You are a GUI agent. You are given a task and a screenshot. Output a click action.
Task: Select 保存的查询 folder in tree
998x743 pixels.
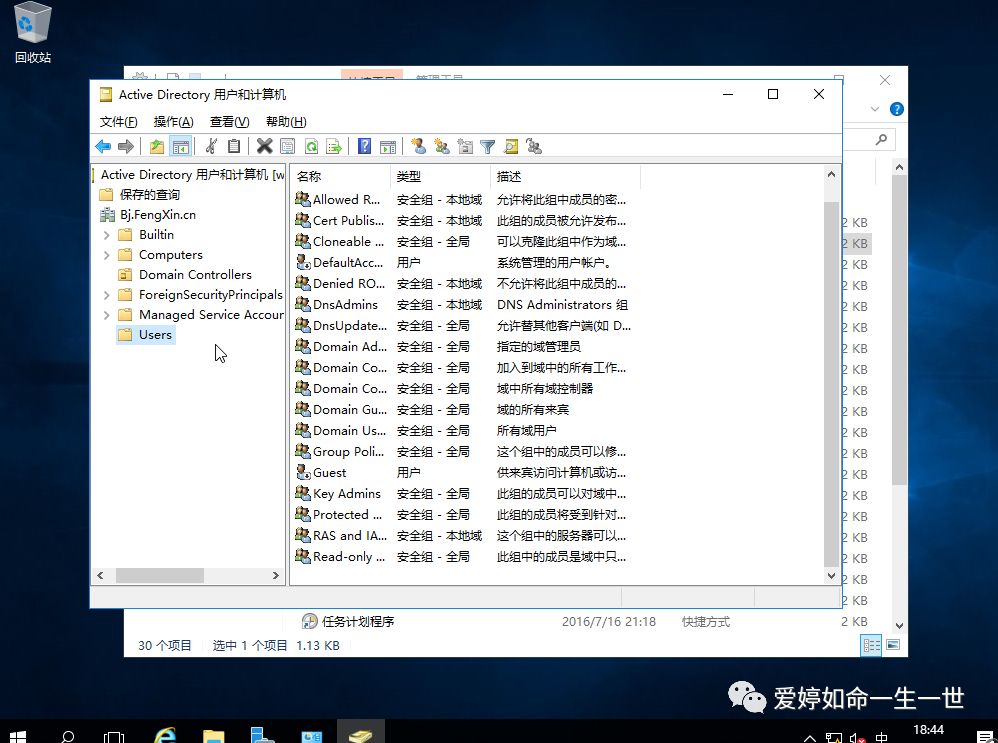coord(149,195)
